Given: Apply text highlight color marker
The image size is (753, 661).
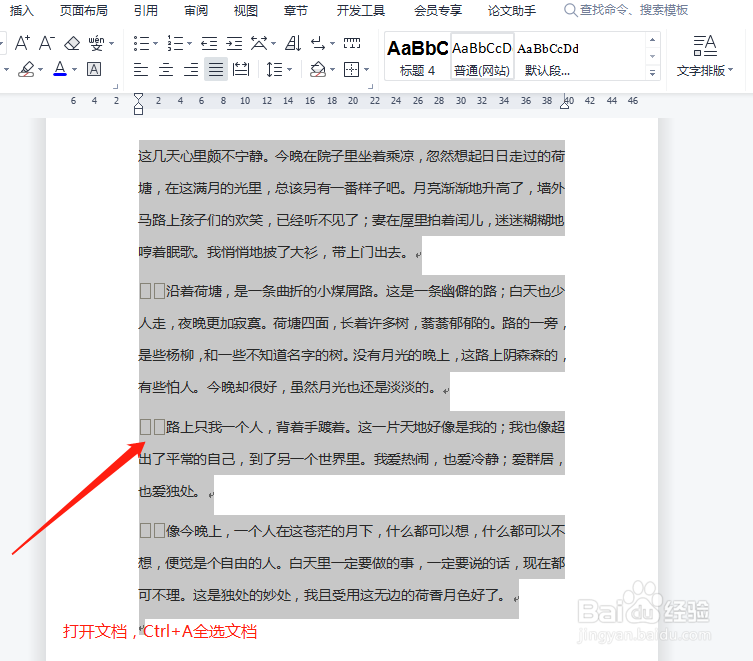Looking at the screenshot, I should pyautogui.click(x=26, y=70).
